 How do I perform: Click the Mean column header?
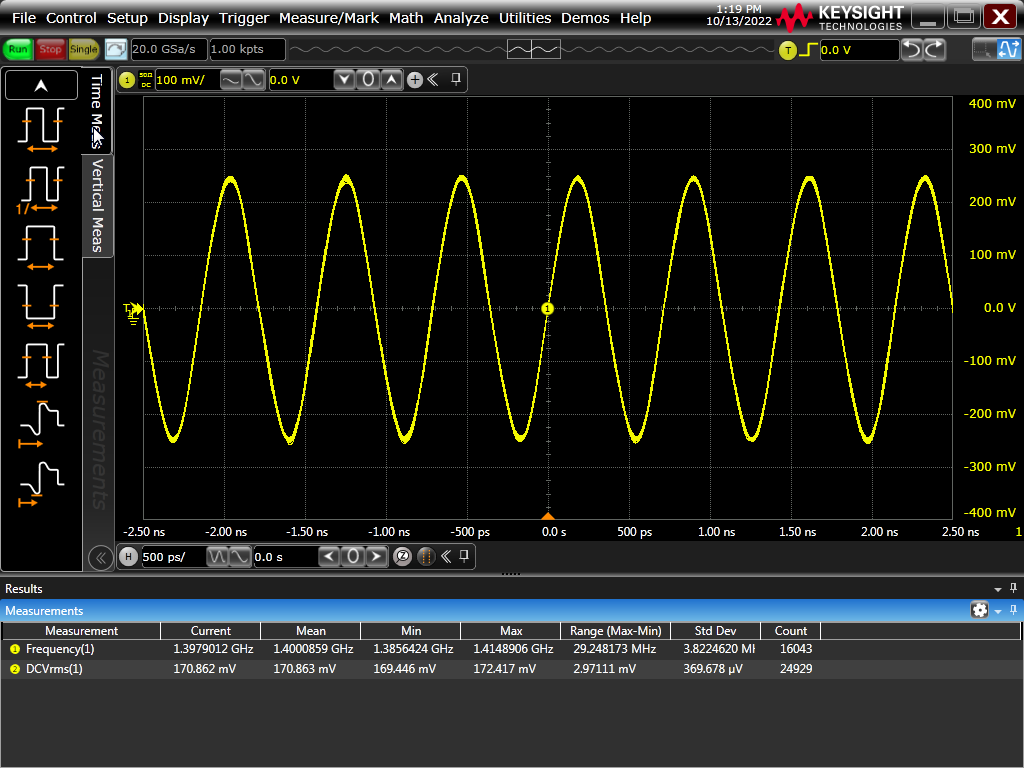click(310, 631)
